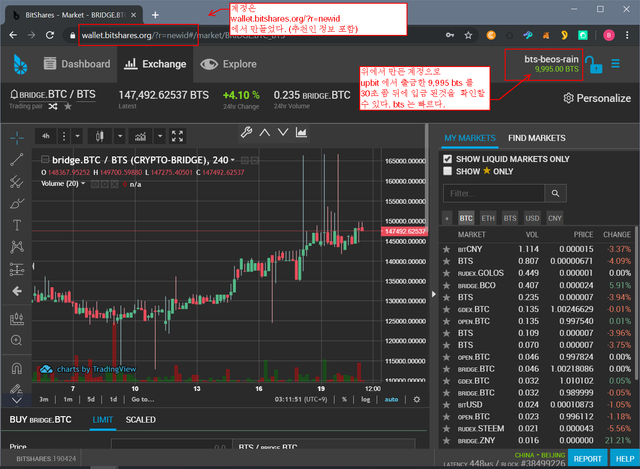640x469 pixels.
Task: Open the Explore page
Action: [x=229, y=64]
